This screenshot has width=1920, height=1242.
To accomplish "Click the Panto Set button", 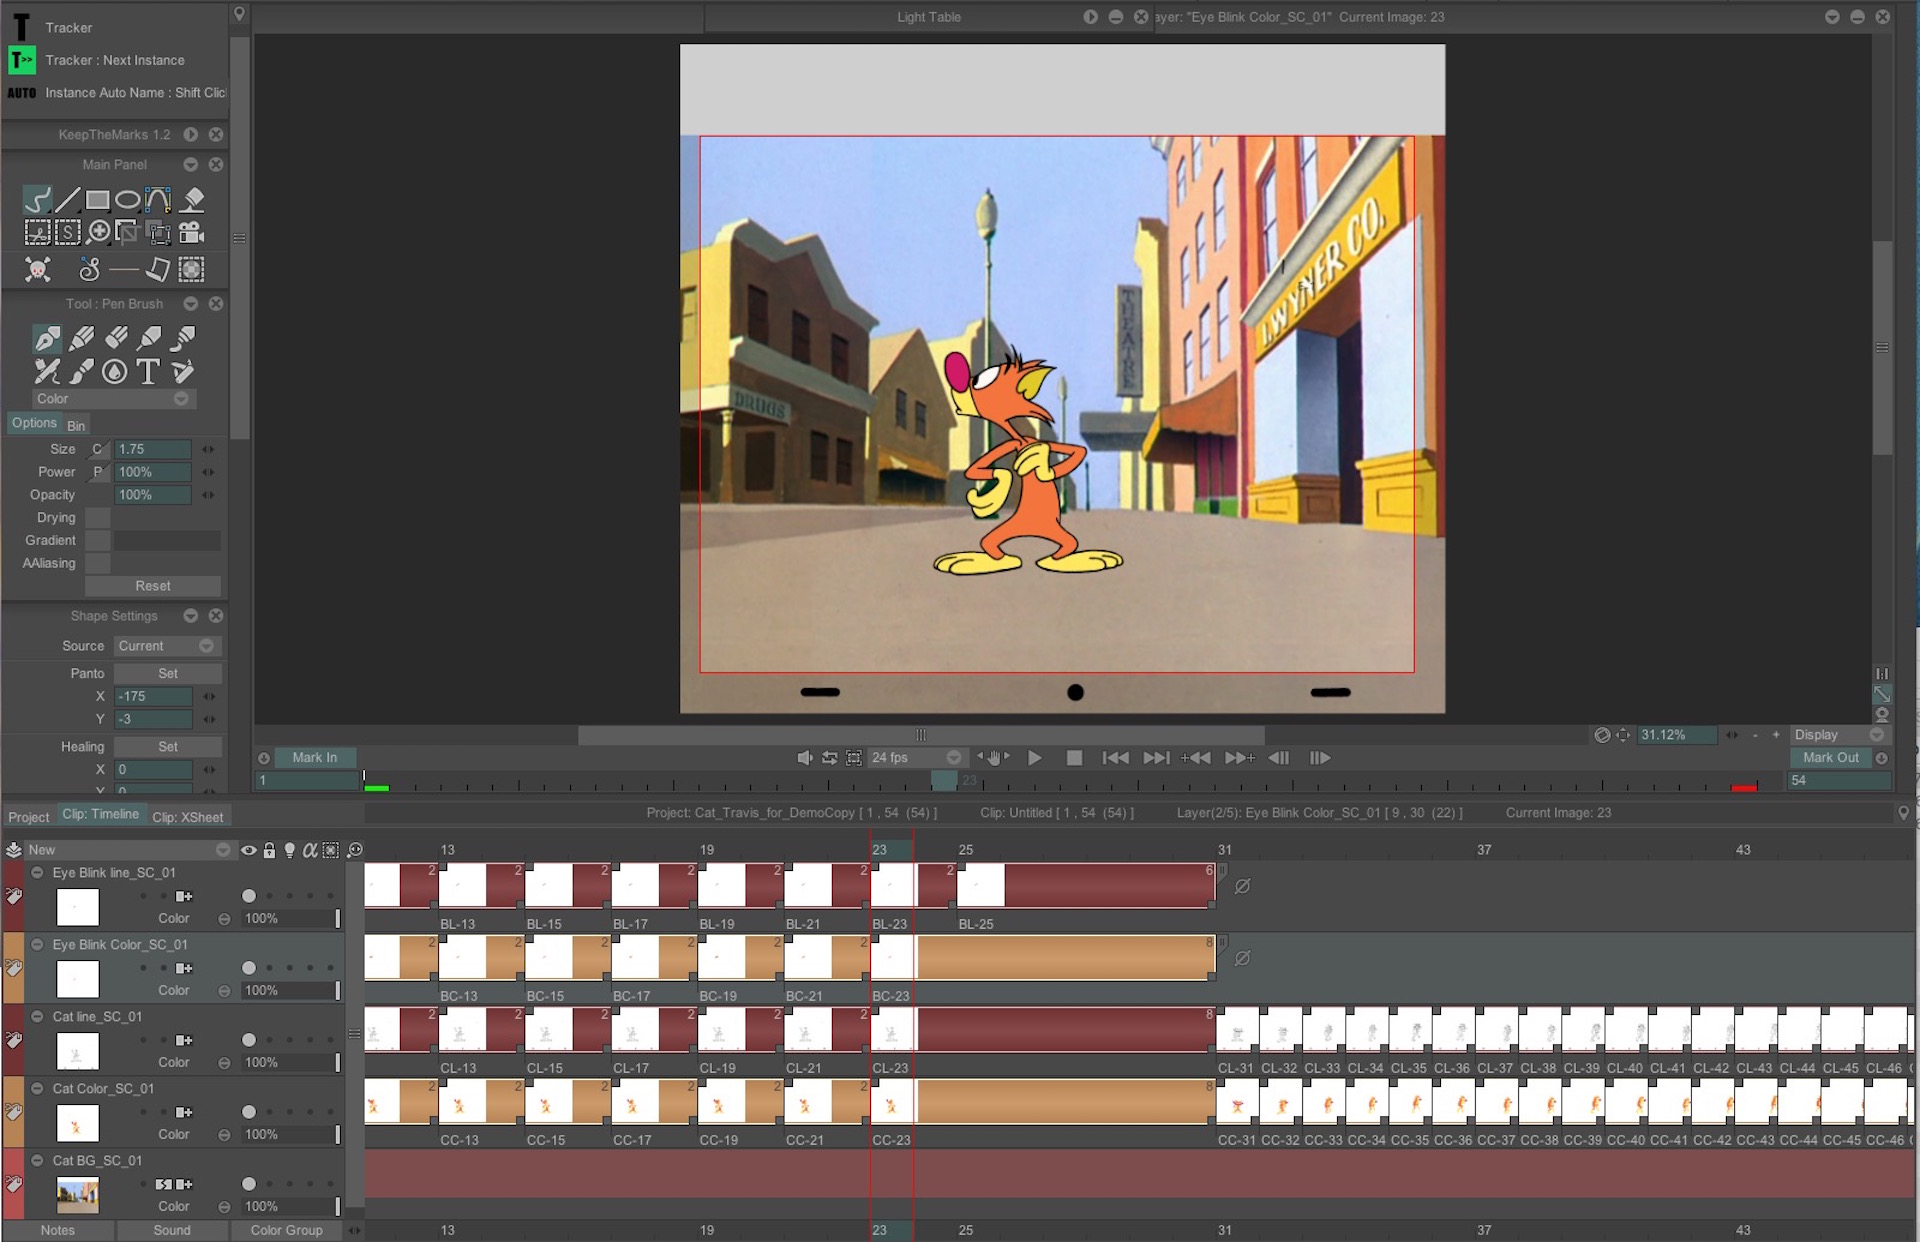I will tap(168, 674).
